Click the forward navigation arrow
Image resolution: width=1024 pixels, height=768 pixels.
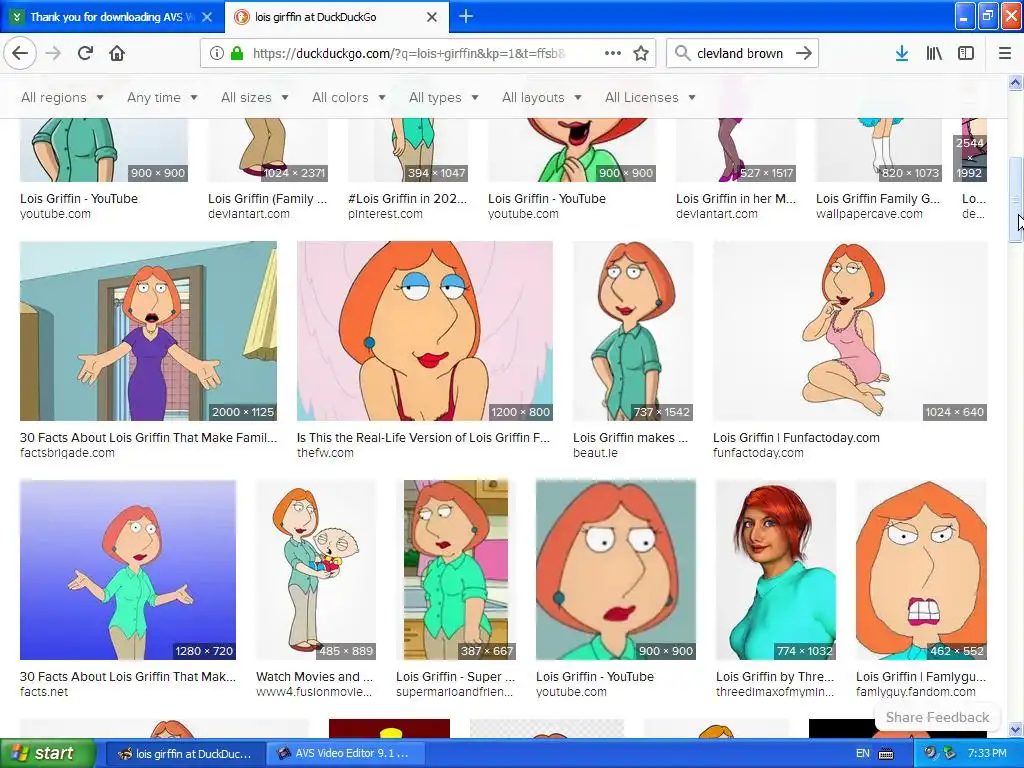coord(54,53)
